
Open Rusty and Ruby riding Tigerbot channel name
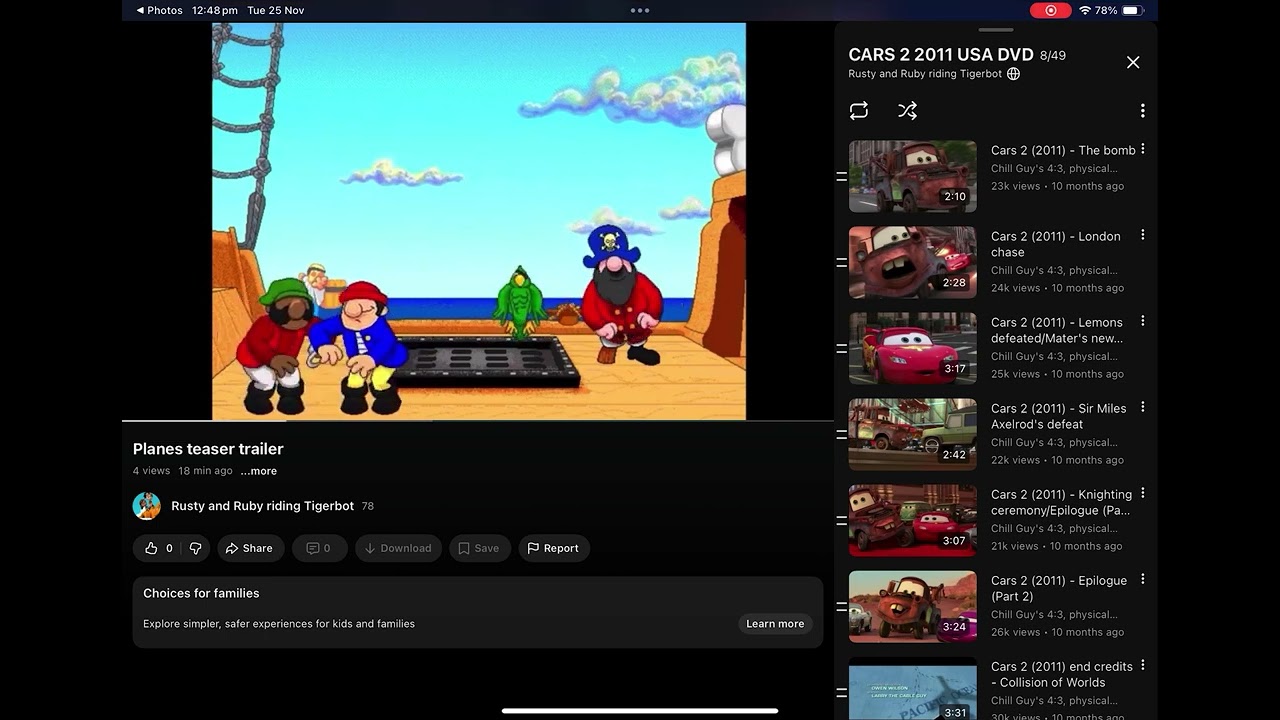click(262, 506)
